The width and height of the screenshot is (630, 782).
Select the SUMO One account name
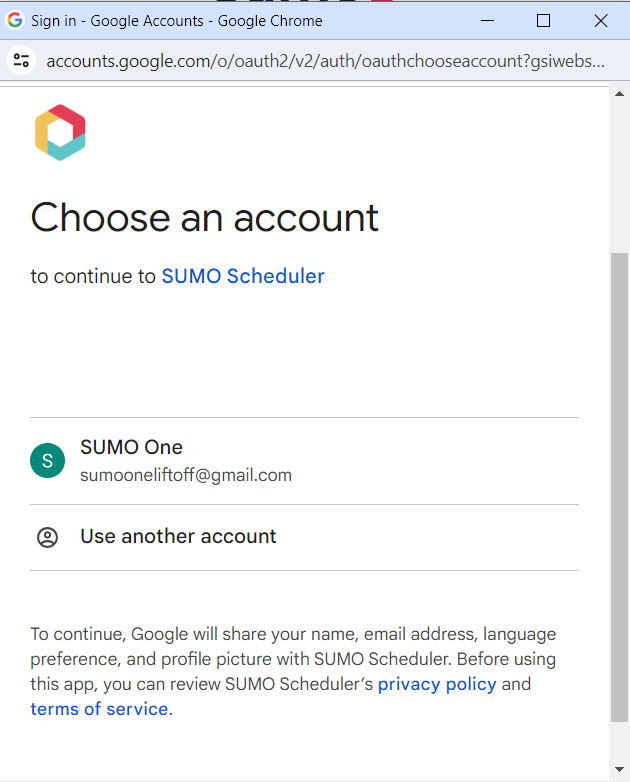click(131, 447)
